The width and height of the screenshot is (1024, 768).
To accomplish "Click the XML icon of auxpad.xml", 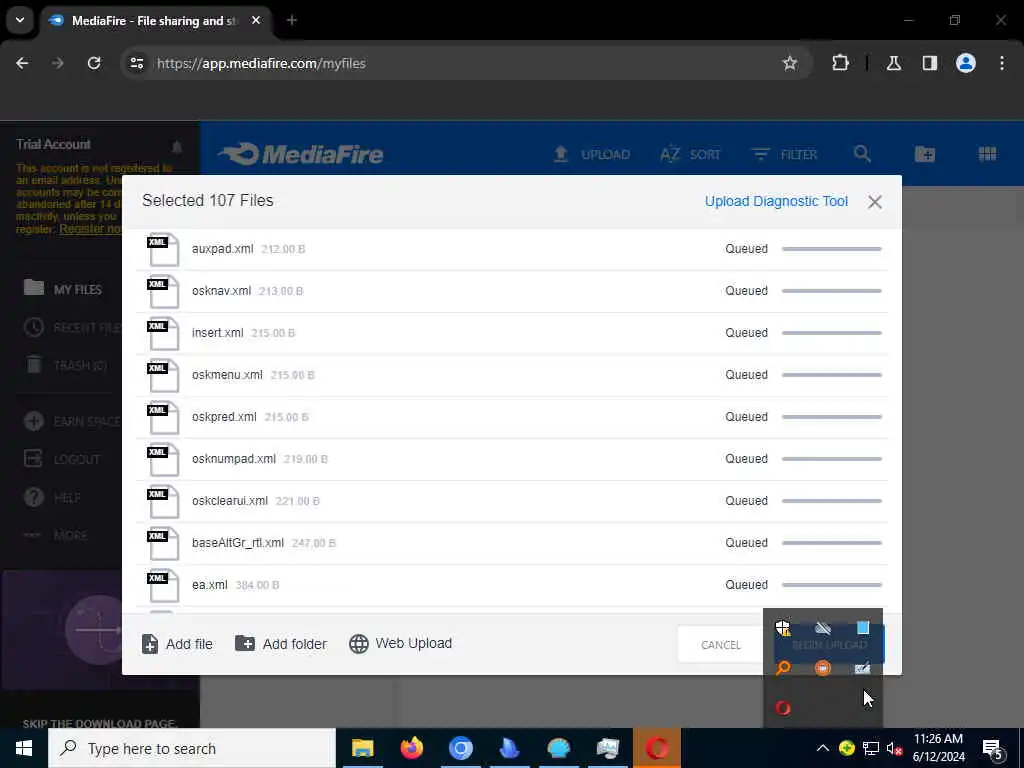I will [x=163, y=249].
